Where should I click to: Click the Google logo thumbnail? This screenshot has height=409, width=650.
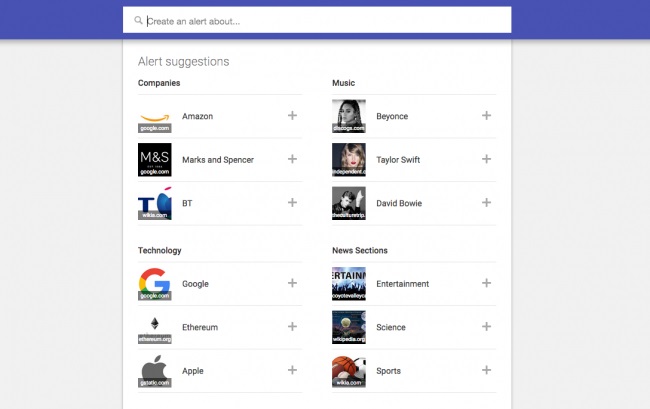click(x=154, y=284)
